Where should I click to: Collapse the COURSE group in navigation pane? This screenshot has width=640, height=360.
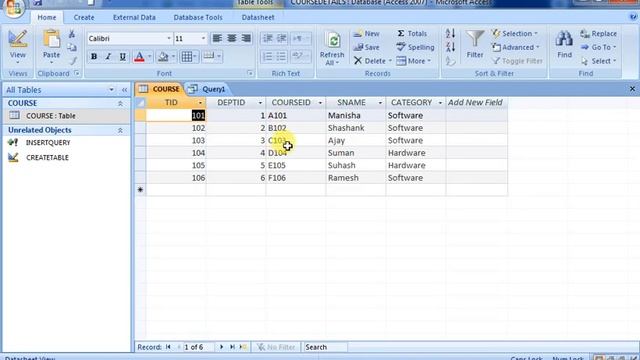click(120, 104)
